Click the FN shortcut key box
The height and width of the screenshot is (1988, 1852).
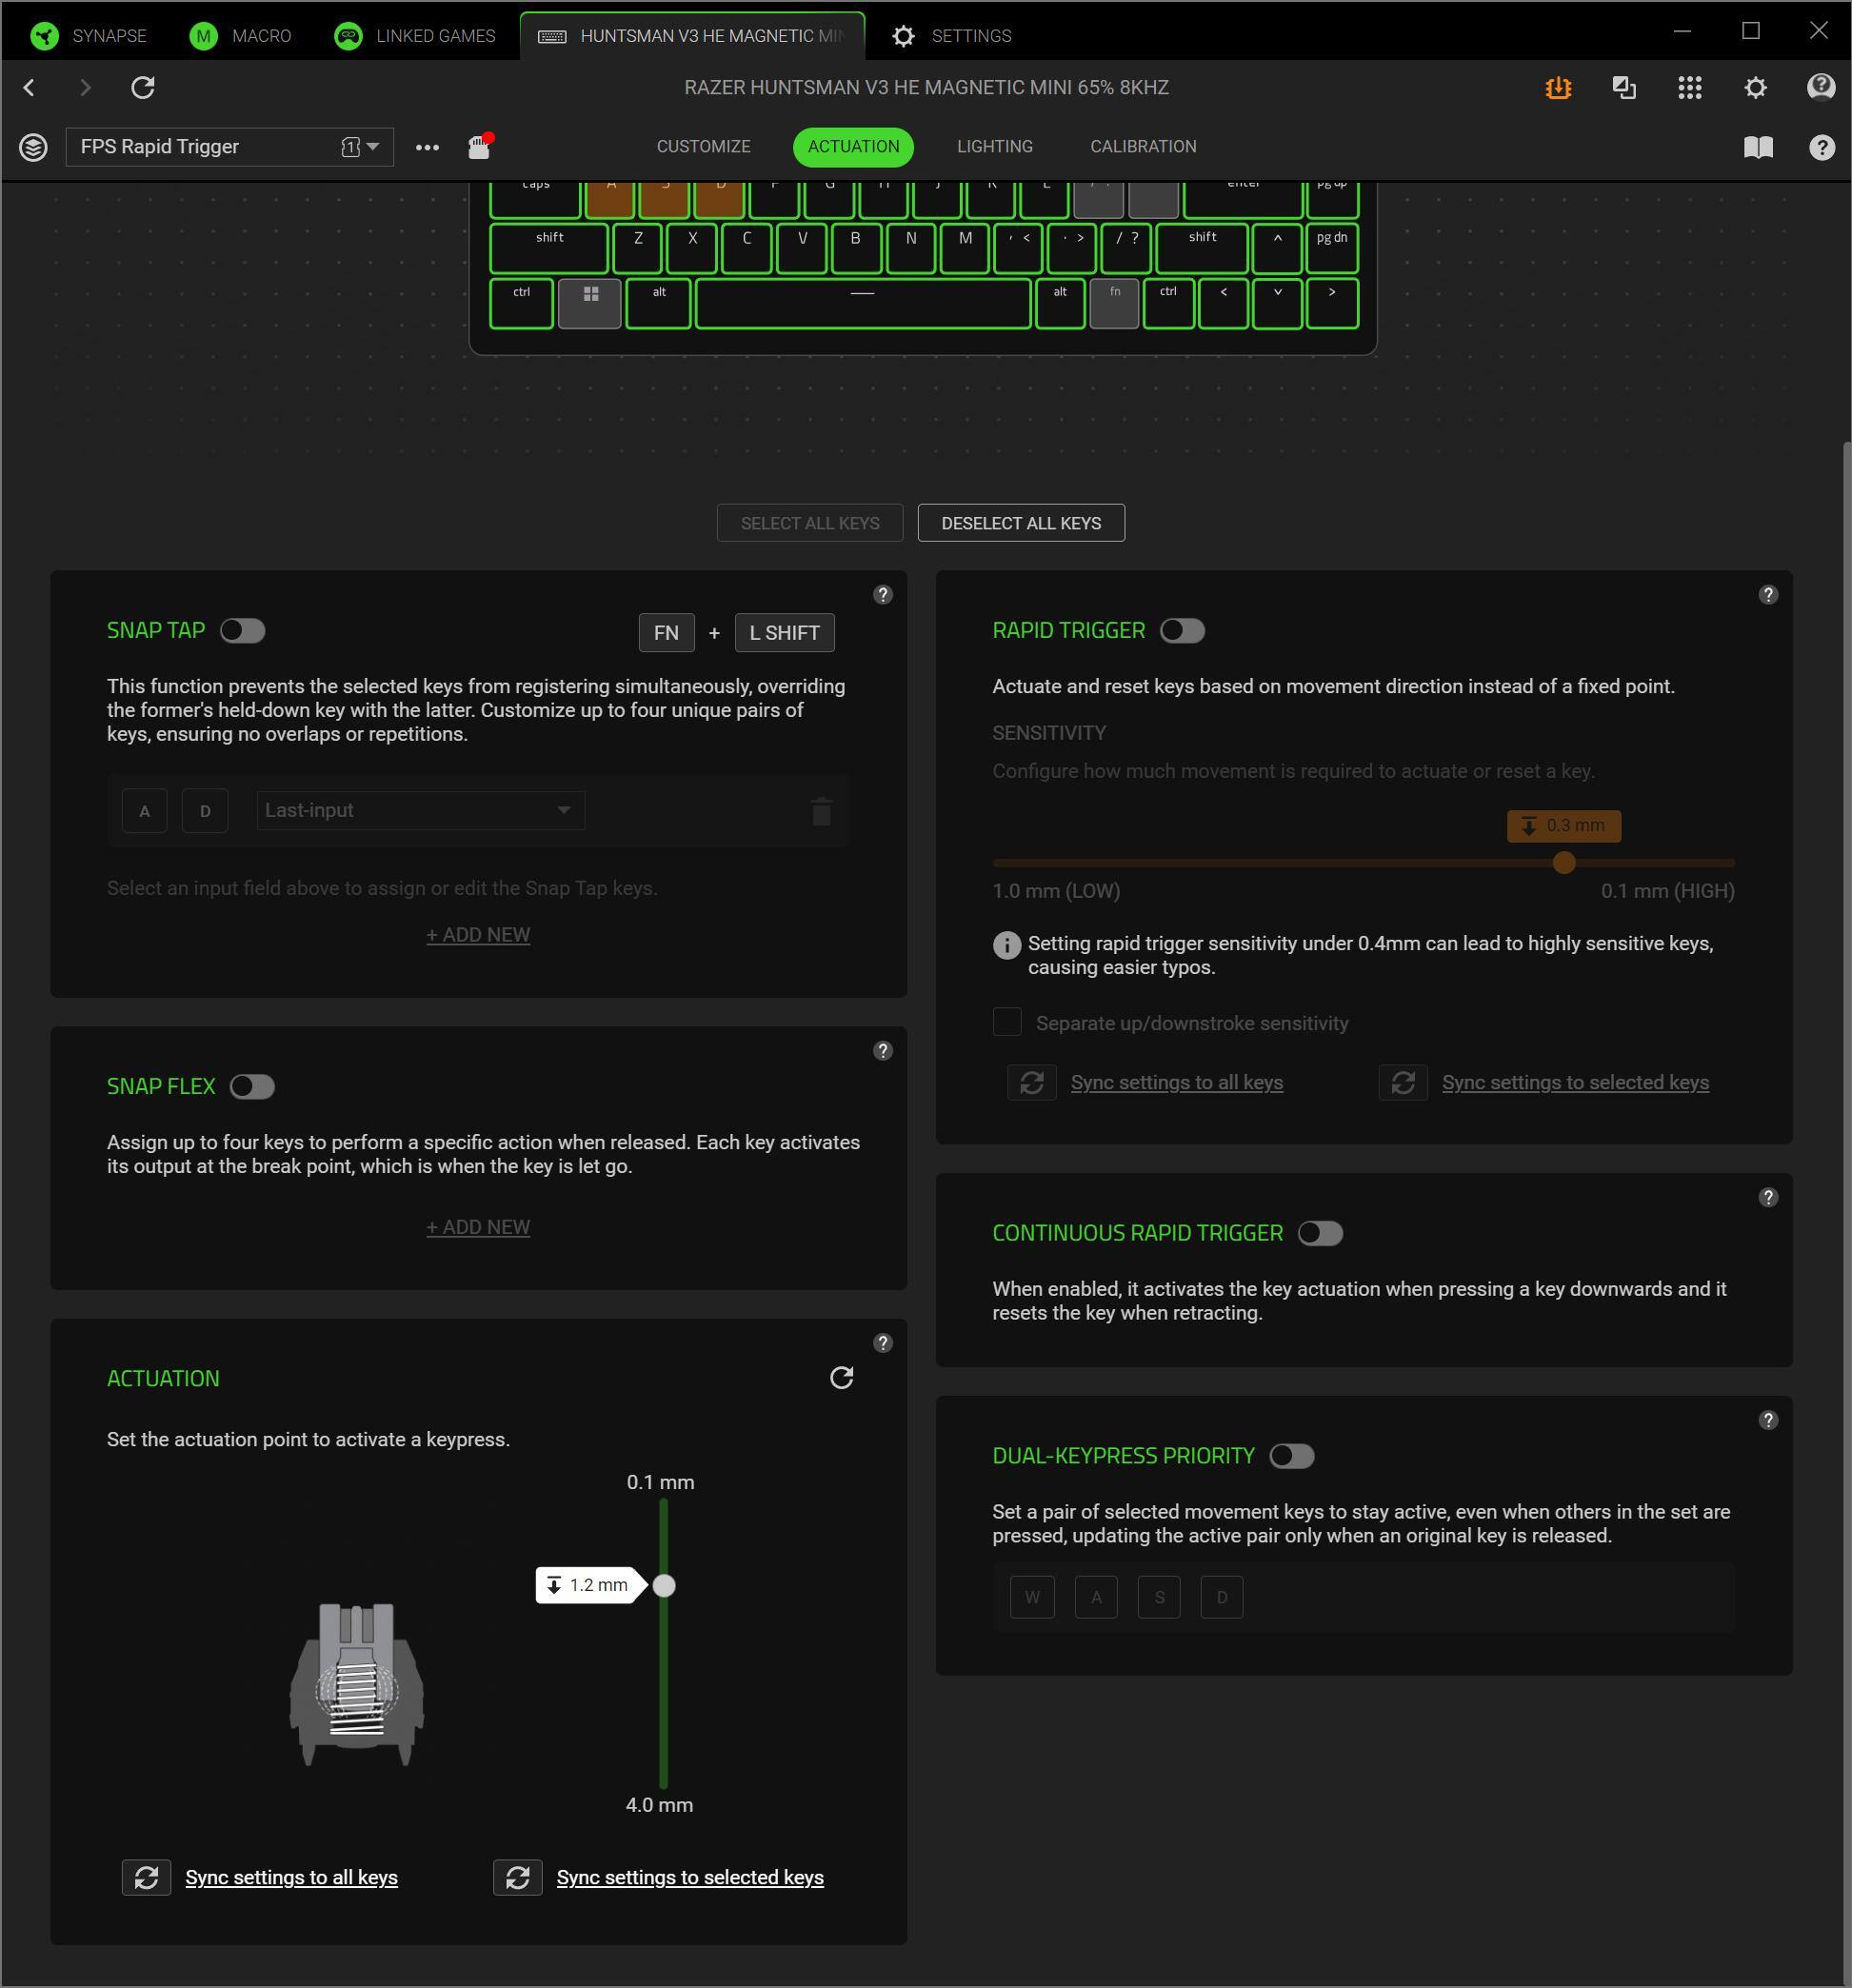pos(666,633)
